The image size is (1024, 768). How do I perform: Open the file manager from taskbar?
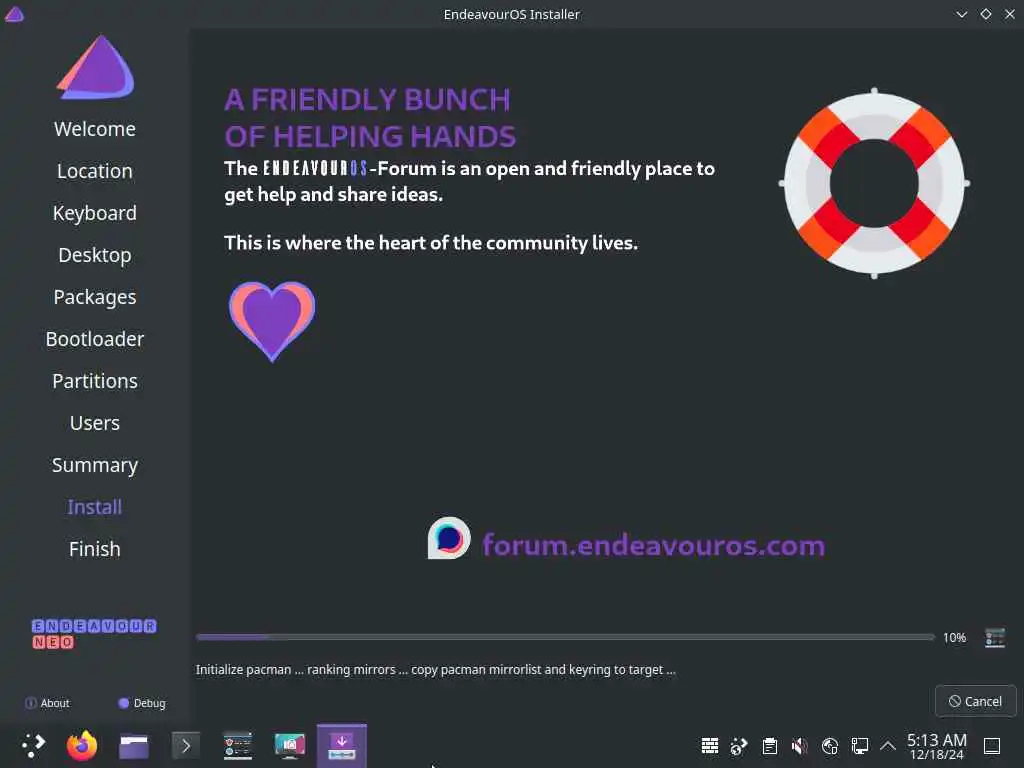click(x=134, y=746)
